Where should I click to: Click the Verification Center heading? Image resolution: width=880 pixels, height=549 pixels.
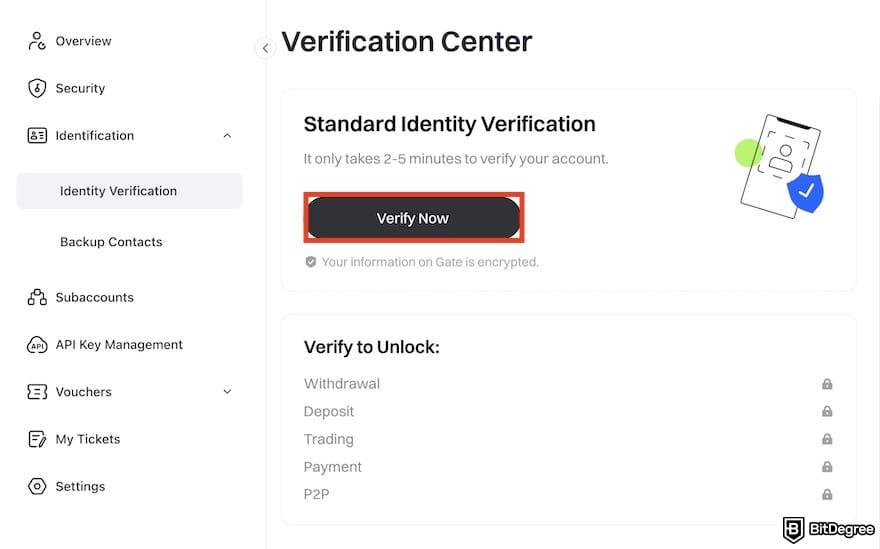pyautogui.click(x=407, y=42)
